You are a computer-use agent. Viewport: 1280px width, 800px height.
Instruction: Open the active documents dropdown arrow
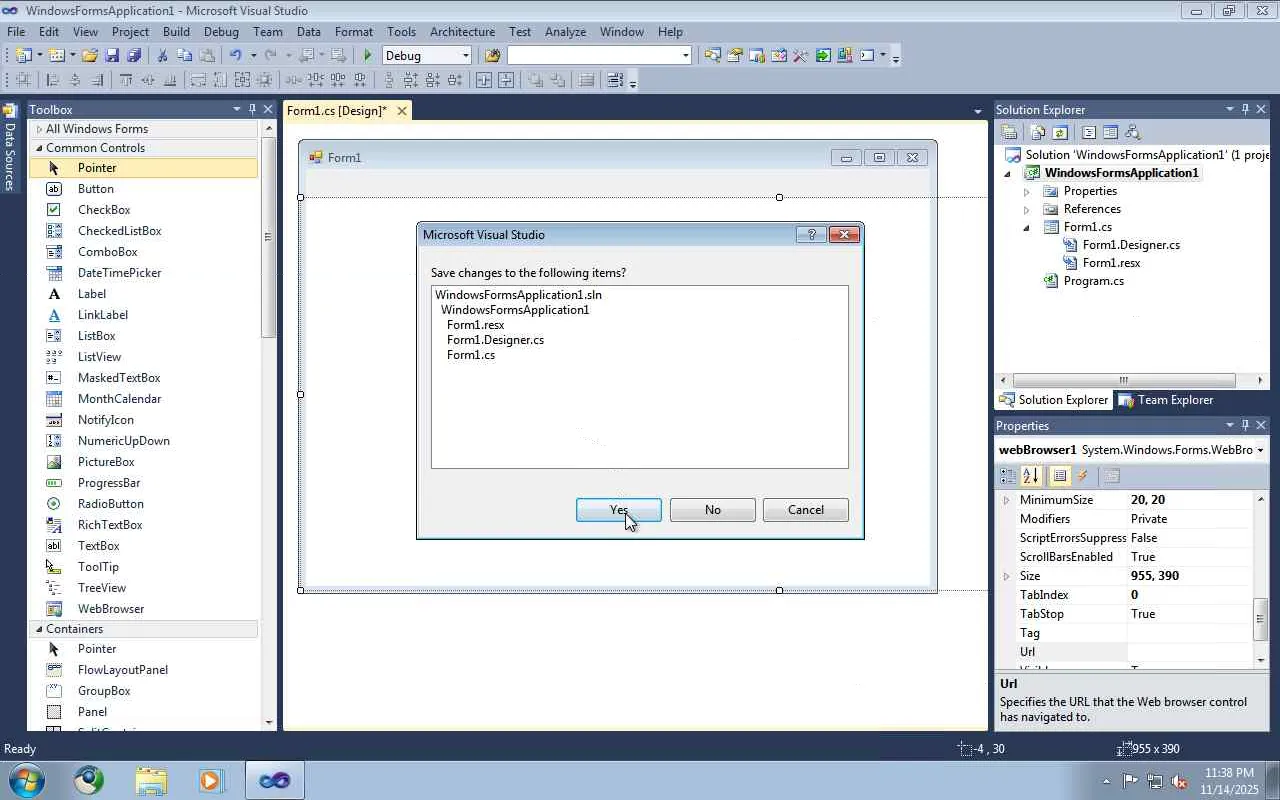(x=977, y=111)
